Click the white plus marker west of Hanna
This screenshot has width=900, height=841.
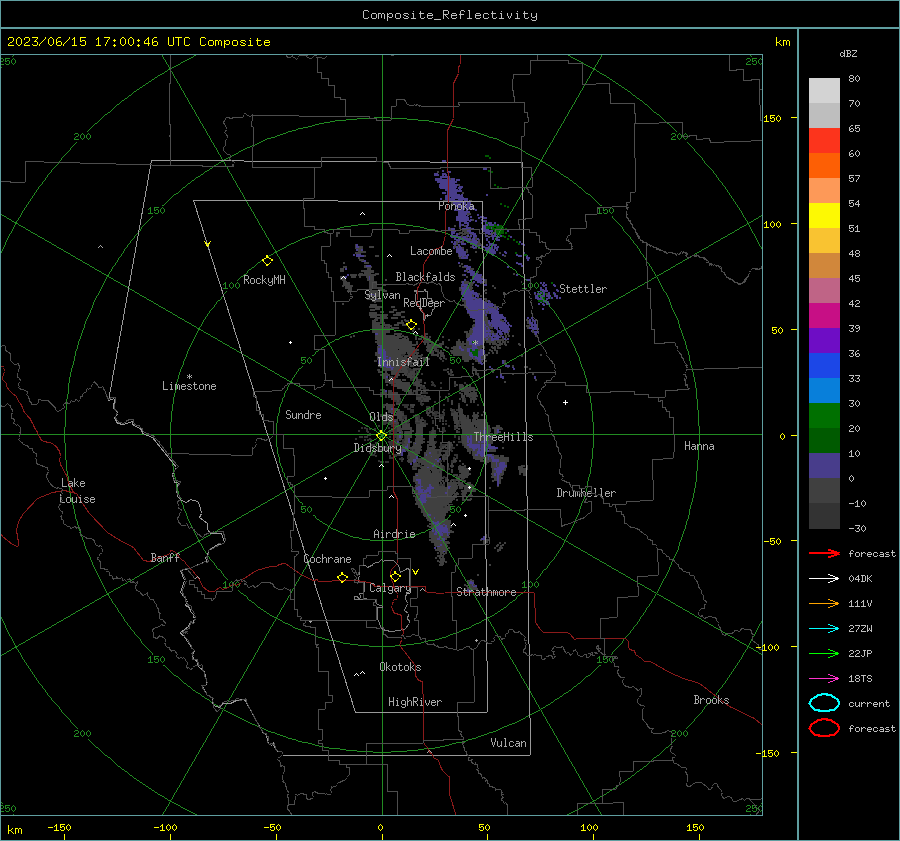tap(565, 402)
